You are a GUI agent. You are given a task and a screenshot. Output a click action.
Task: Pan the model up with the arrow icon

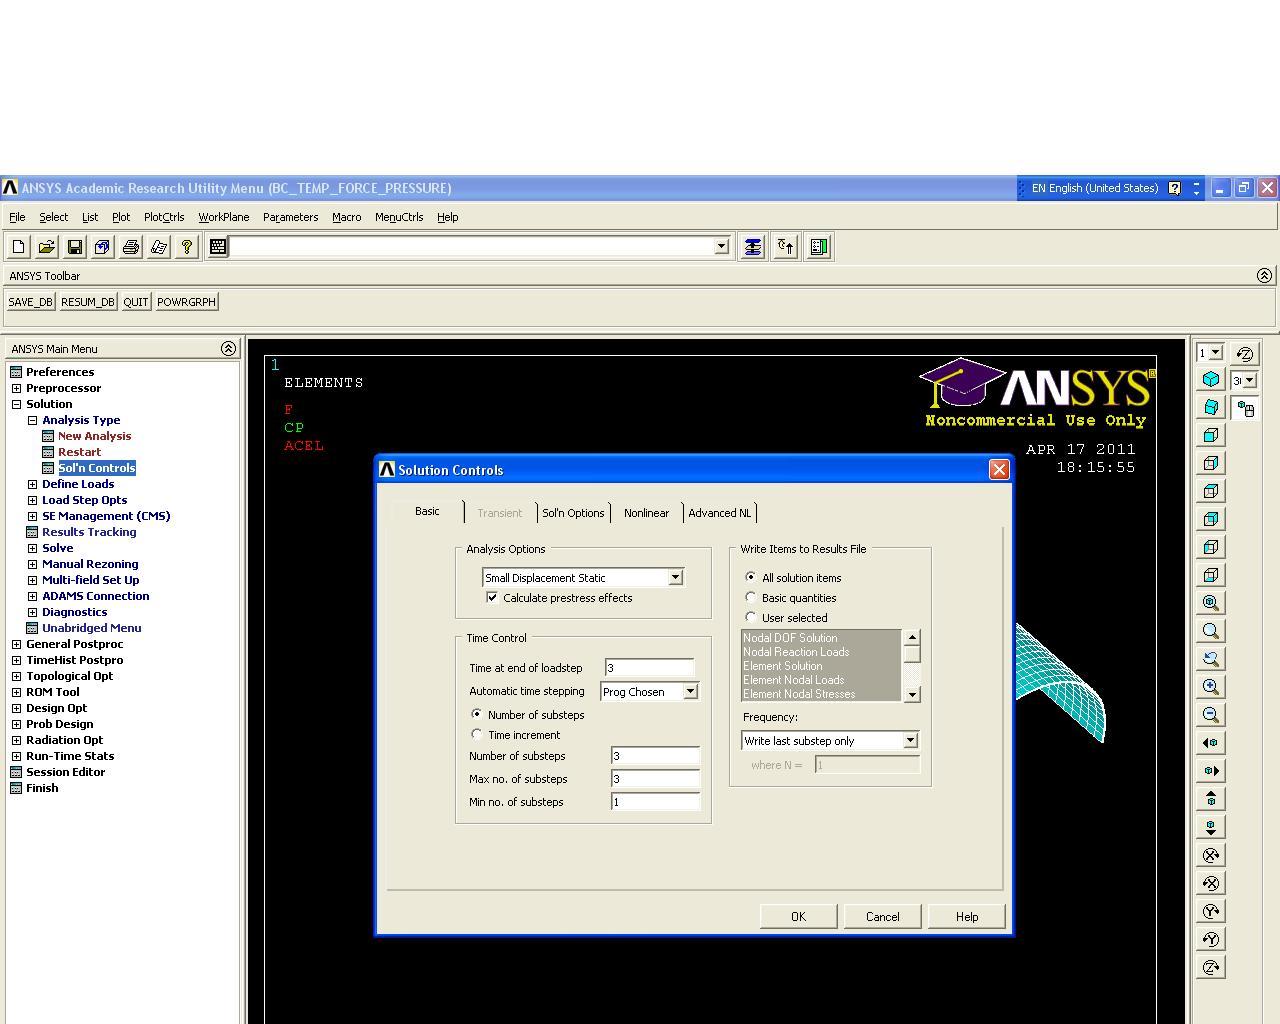tap(1211, 799)
